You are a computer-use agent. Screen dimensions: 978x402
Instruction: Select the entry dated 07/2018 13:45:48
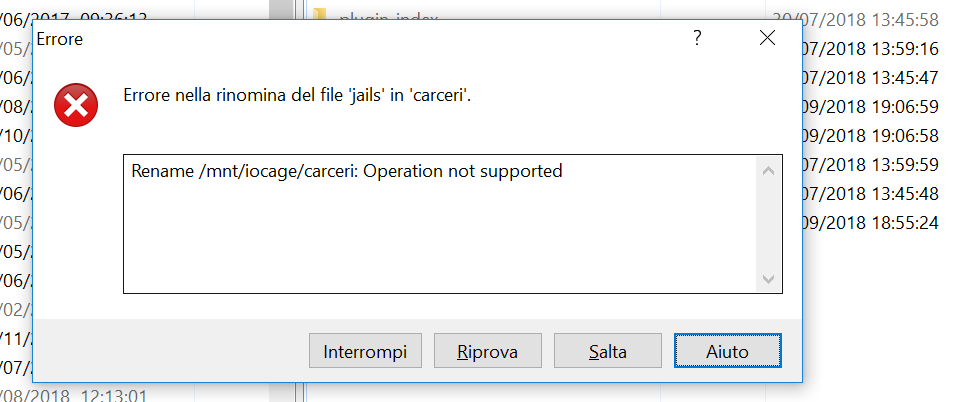870,194
